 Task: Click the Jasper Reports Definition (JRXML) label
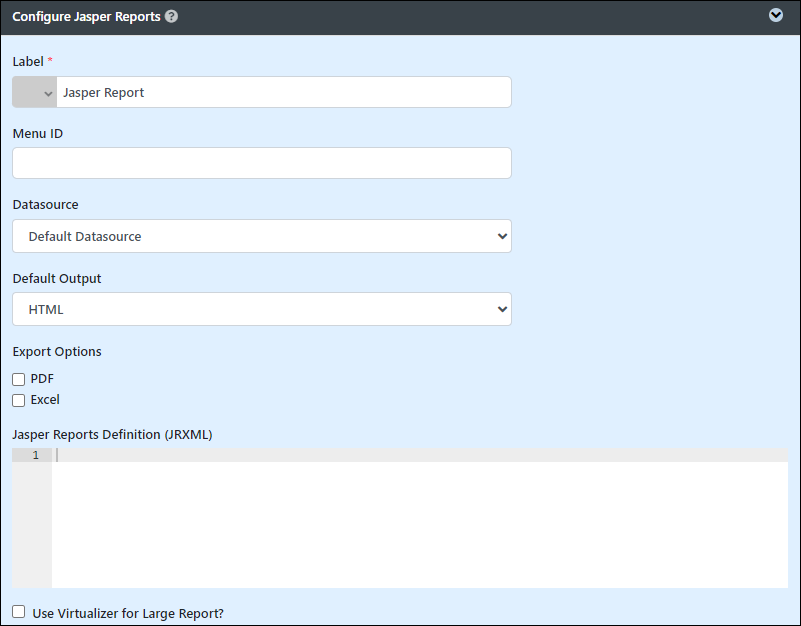pyautogui.click(x=112, y=434)
